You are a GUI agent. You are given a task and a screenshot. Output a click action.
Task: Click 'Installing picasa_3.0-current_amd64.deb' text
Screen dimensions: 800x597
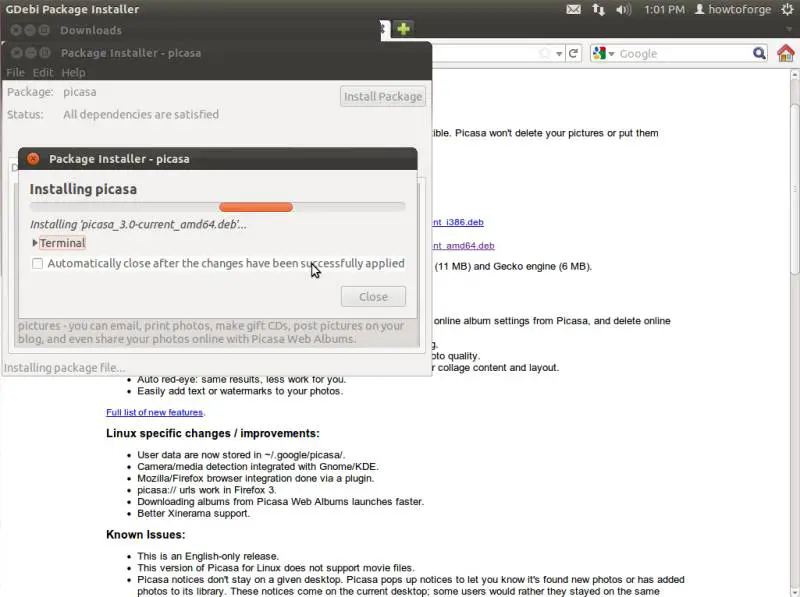[x=138, y=225]
